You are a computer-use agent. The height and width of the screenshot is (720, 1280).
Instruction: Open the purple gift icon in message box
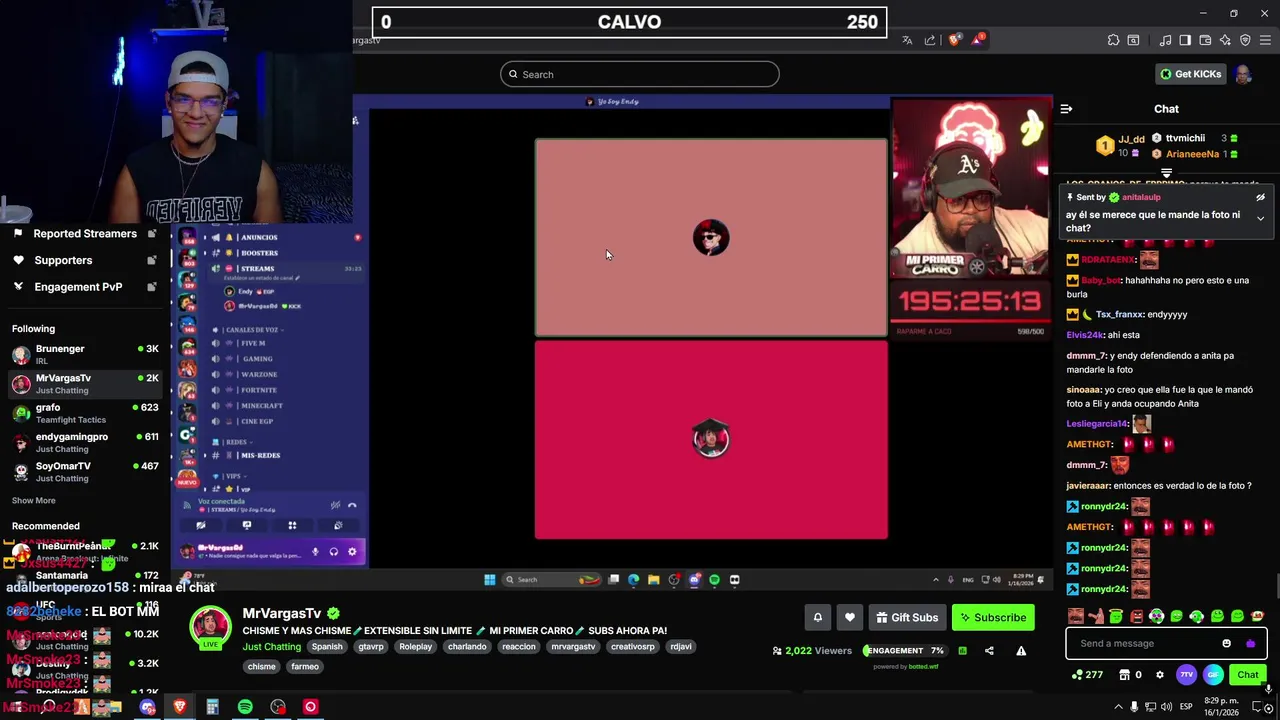1250,644
